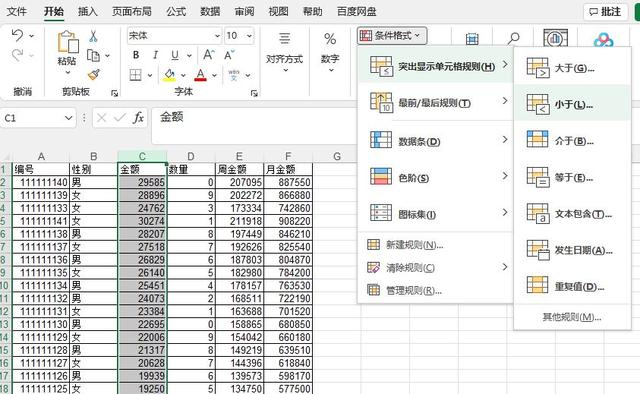Image resolution: width=640 pixels, height=394 pixels.
Task: Expand the underline style arrow
Action: click(x=189, y=56)
